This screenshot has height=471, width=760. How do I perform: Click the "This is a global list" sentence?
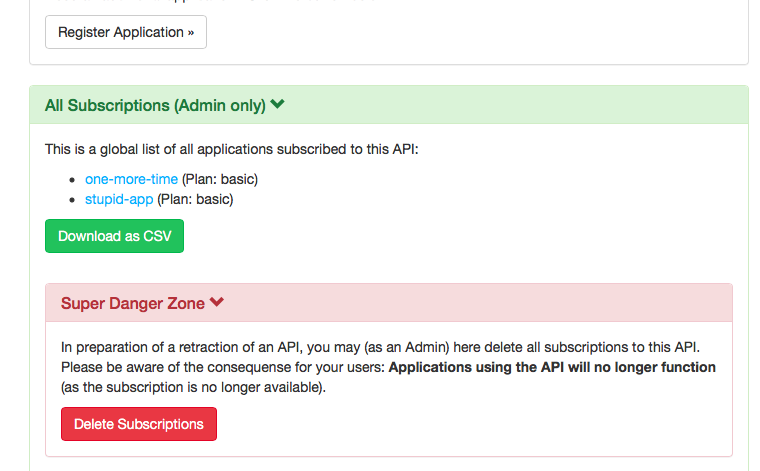[231, 149]
